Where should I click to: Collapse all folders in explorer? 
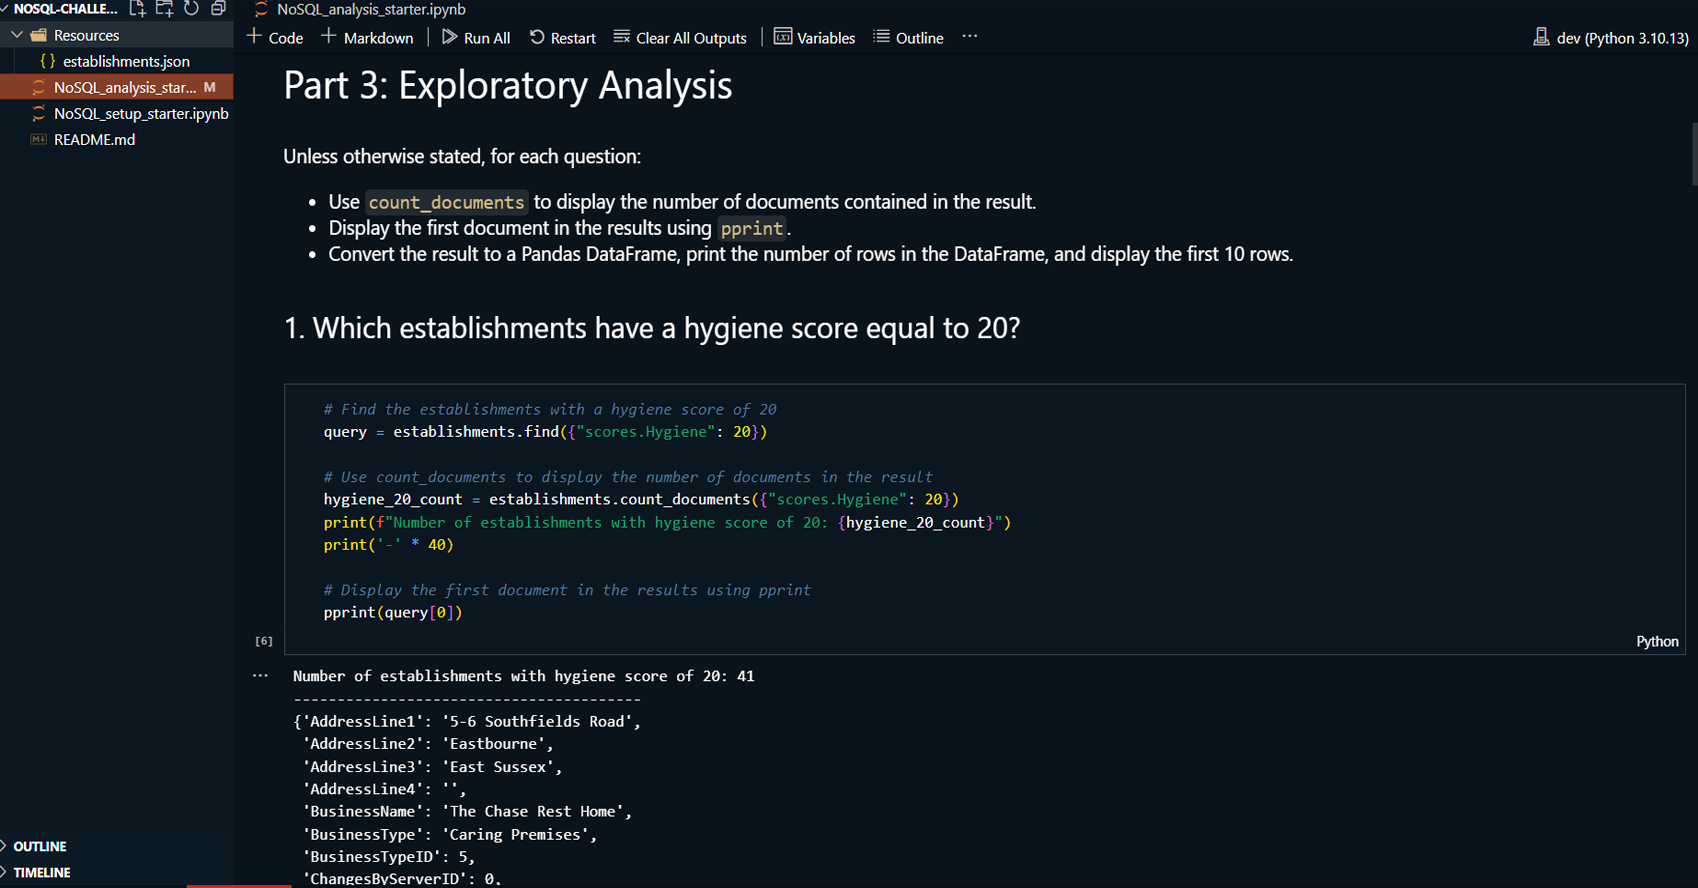(218, 9)
